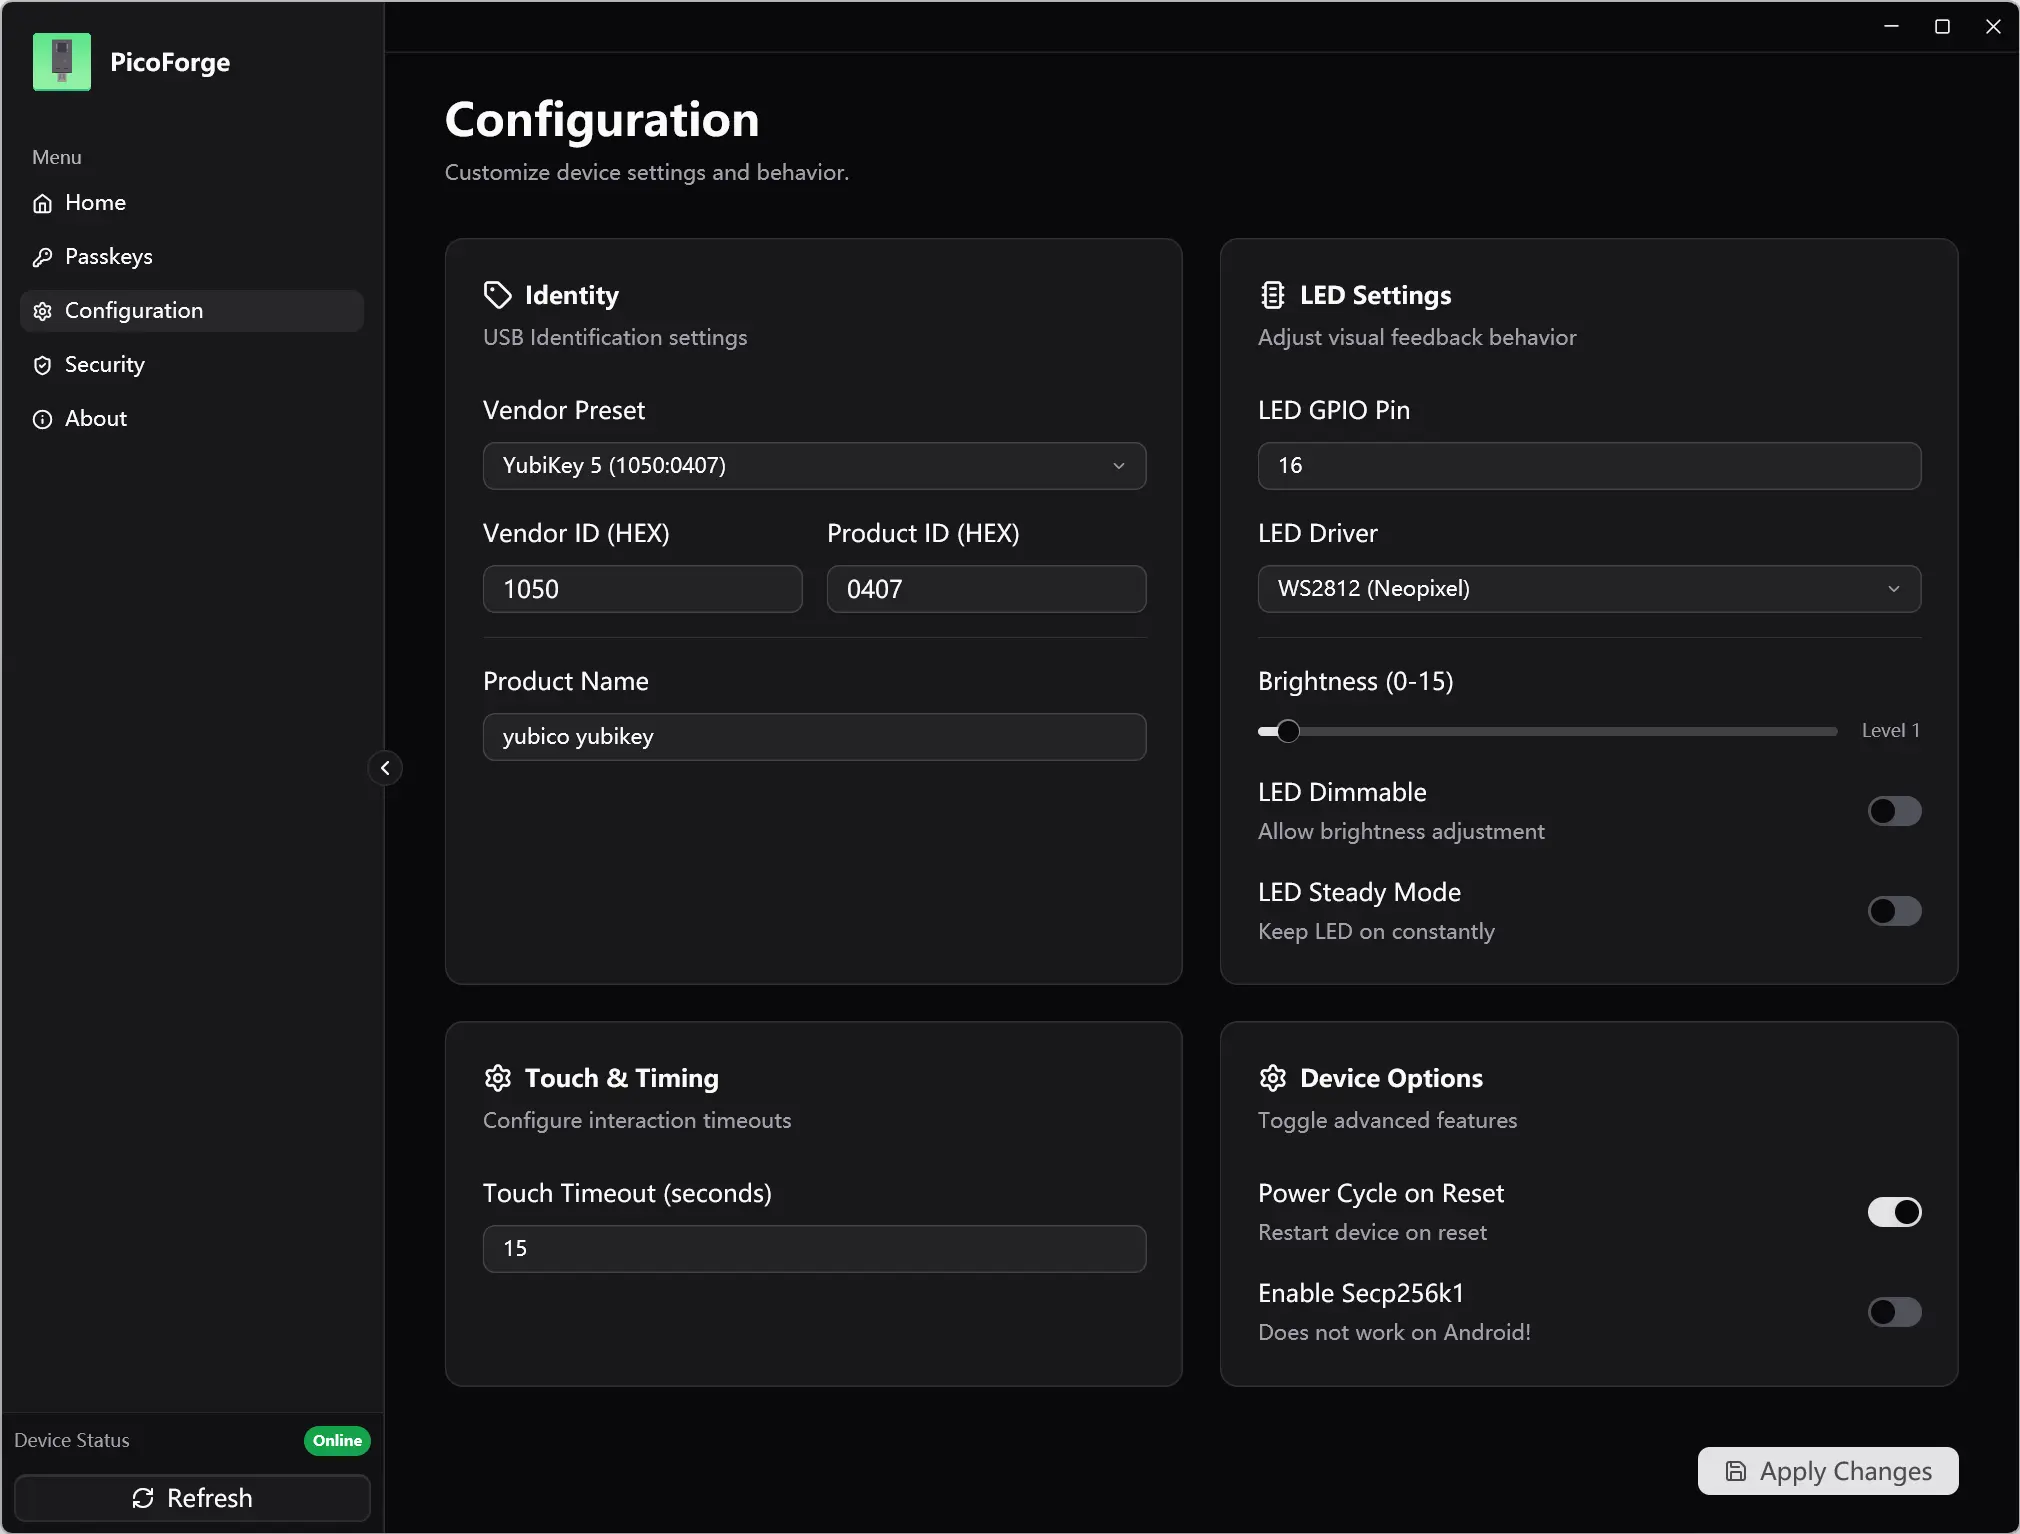Expand the LED Driver dropdown
The width and height of the screenshot is (2020, 1534).
point(1589,589)
